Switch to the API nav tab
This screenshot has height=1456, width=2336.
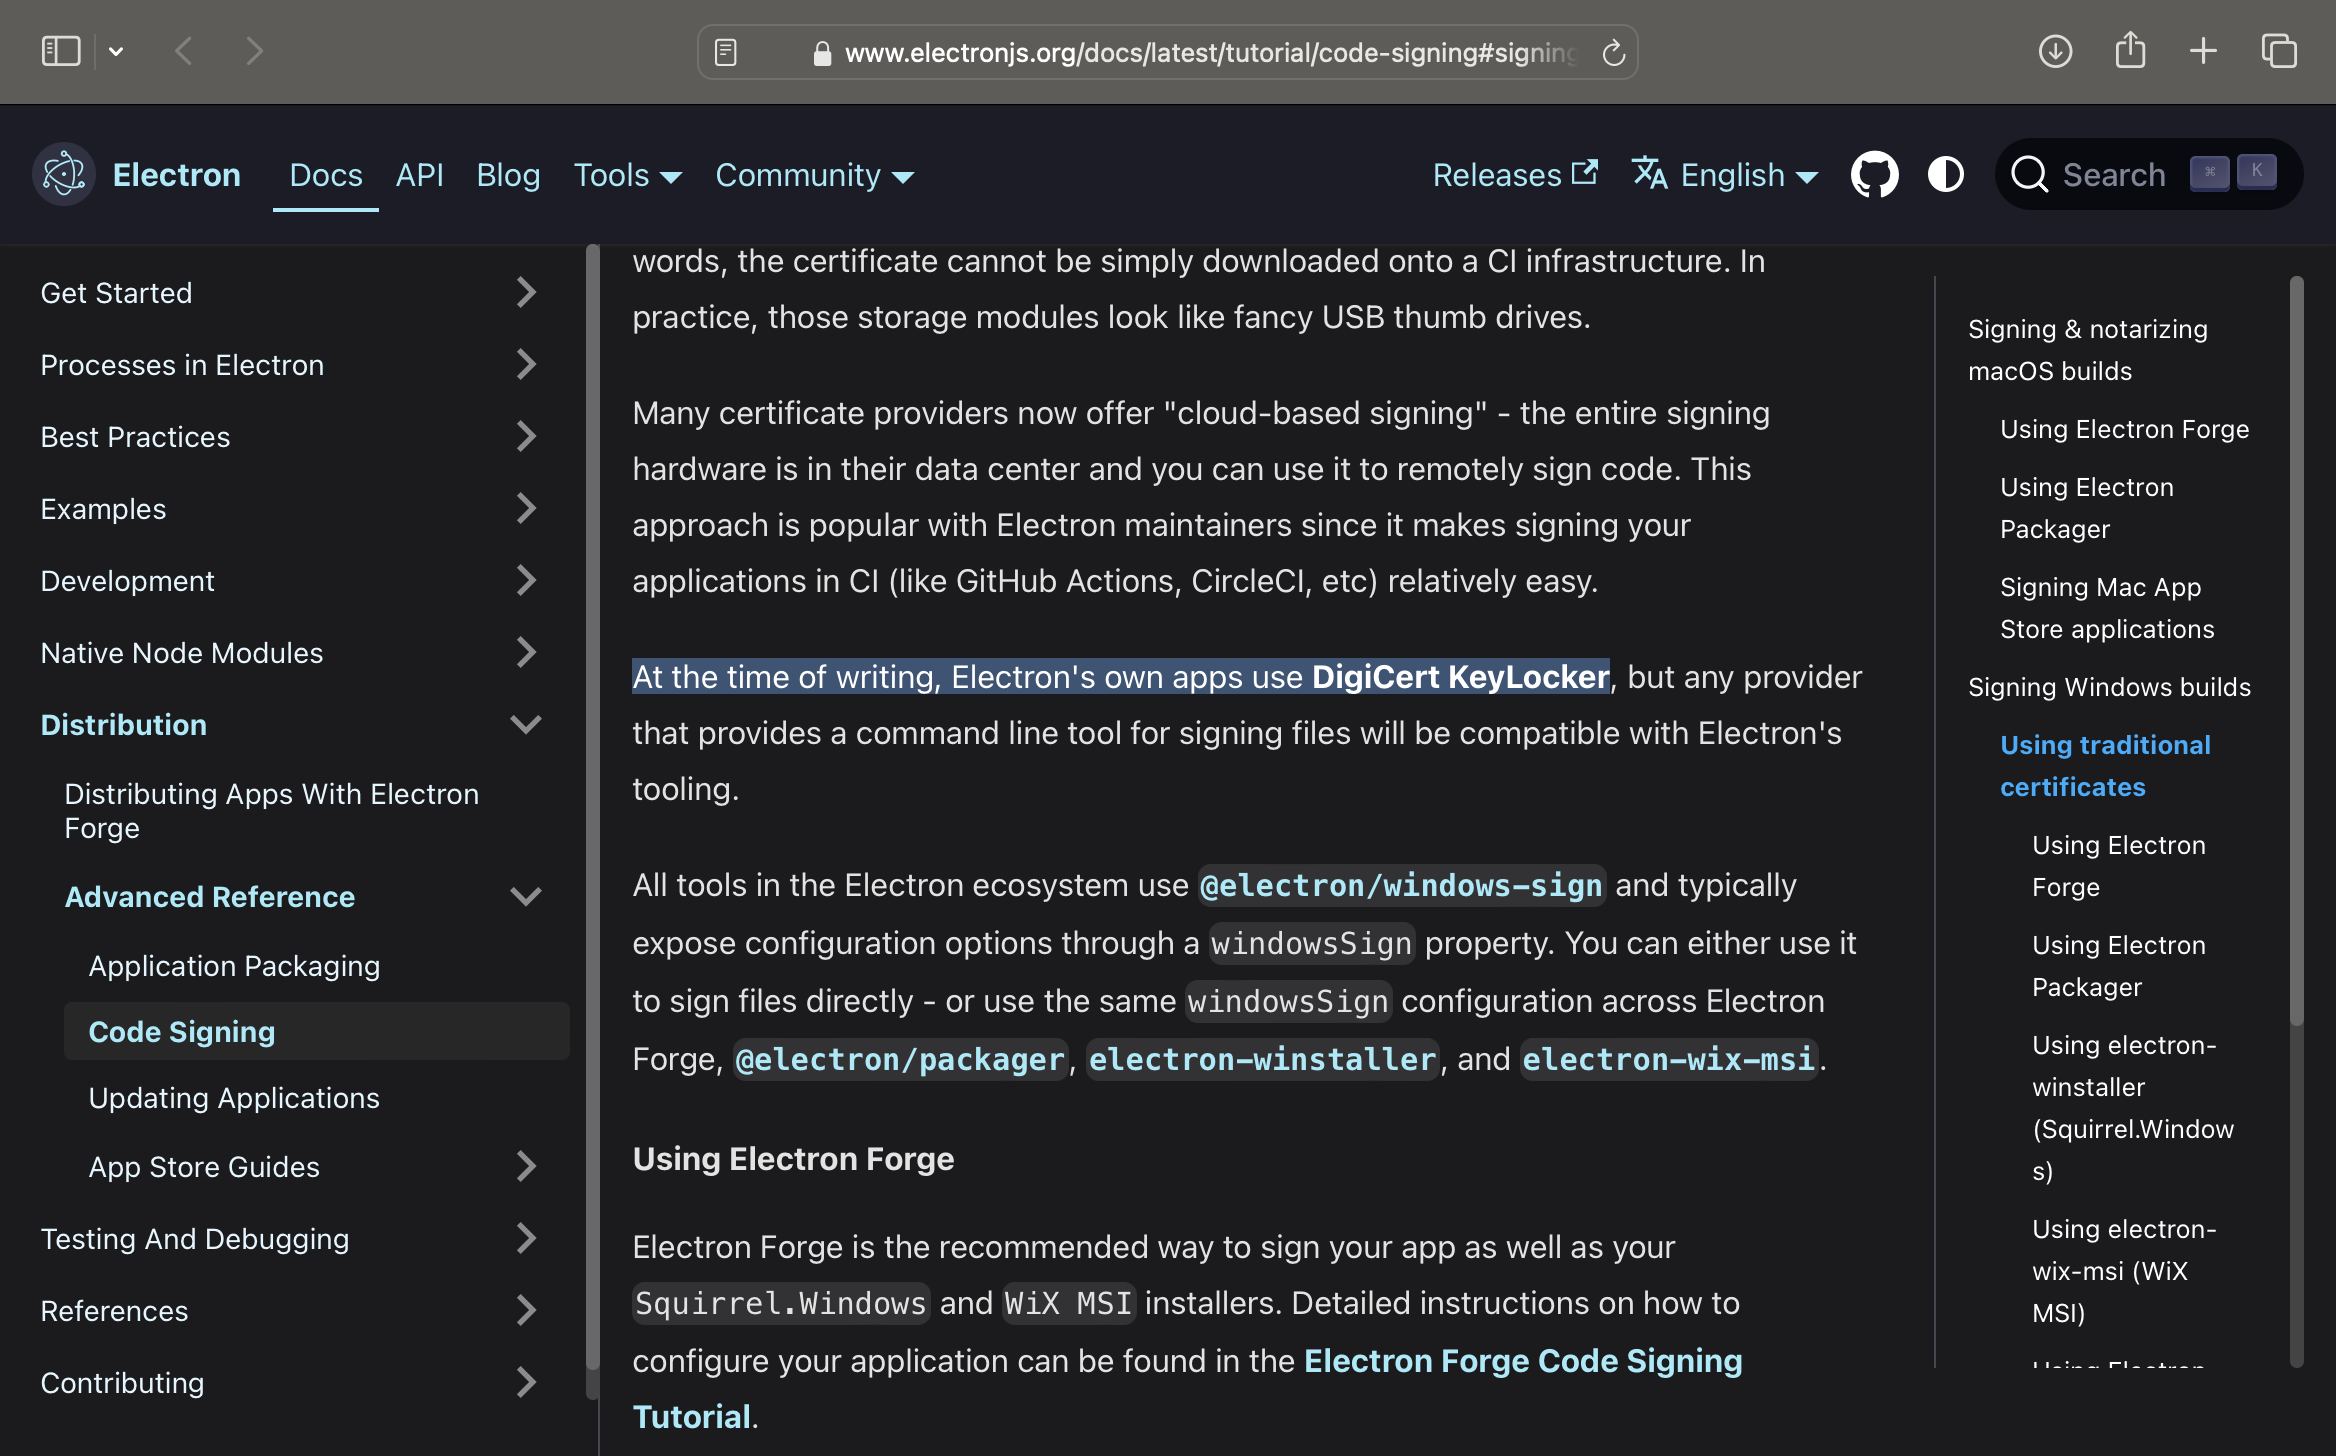[419, 175]
